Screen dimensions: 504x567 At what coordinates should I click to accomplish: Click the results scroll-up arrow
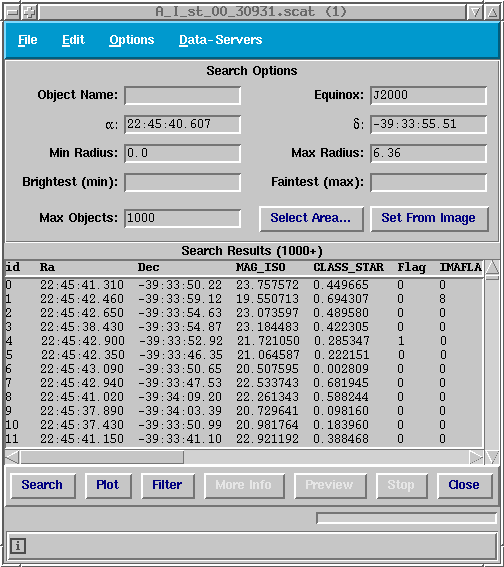coord(492,267)
